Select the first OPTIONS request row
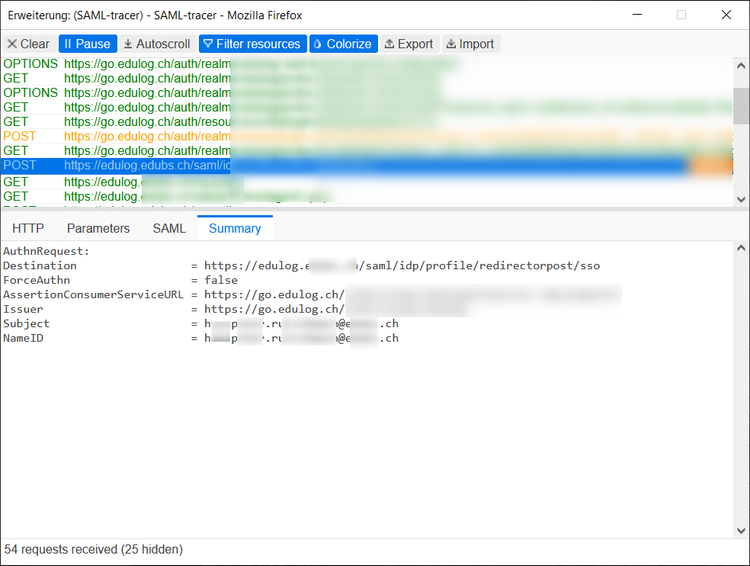Screen dimensions: 750x566 pyautogui.click(x=367, y=64)
